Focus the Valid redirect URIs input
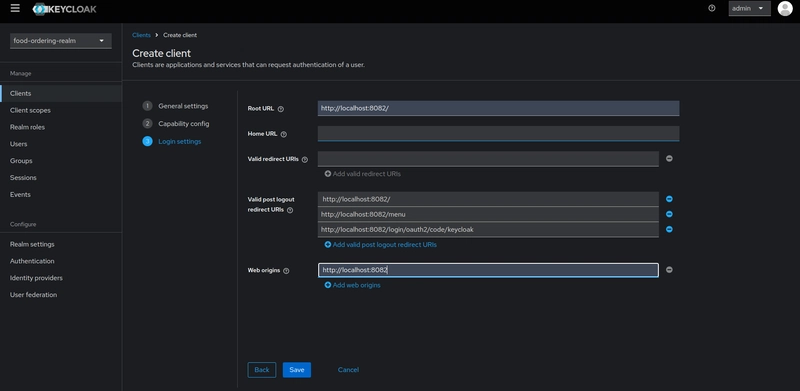Image resolution: width=800 pixels, height=391 pixels. pyautogui.click(x=488, y=159)
